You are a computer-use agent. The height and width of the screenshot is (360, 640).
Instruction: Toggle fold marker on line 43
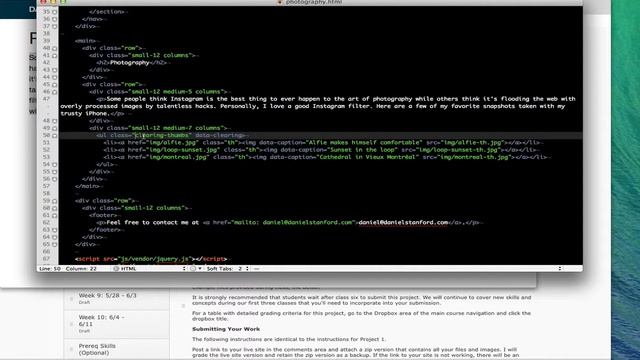pos(54,70)
